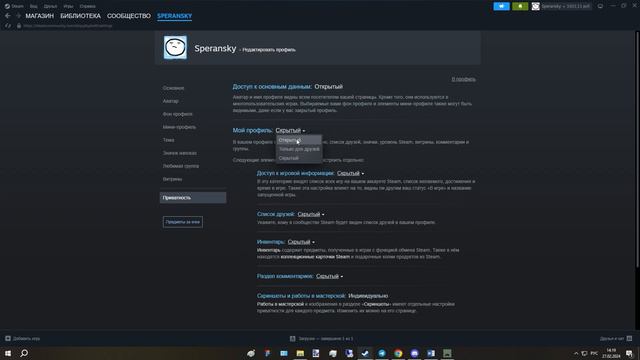The image size is (640, 360).
Task: Click the Друзья и чат label
Action: click(x=612, y=338)
